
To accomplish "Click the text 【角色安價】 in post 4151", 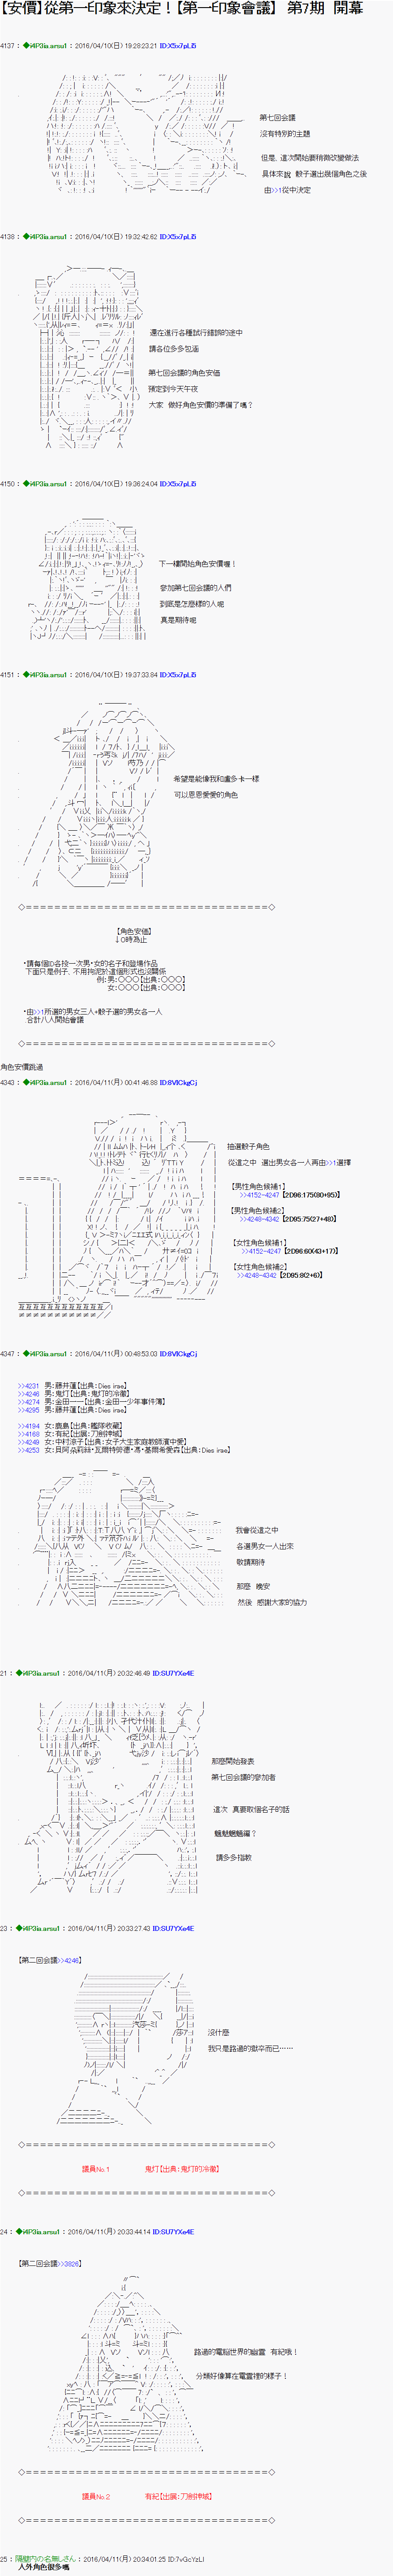I will 134,931.
